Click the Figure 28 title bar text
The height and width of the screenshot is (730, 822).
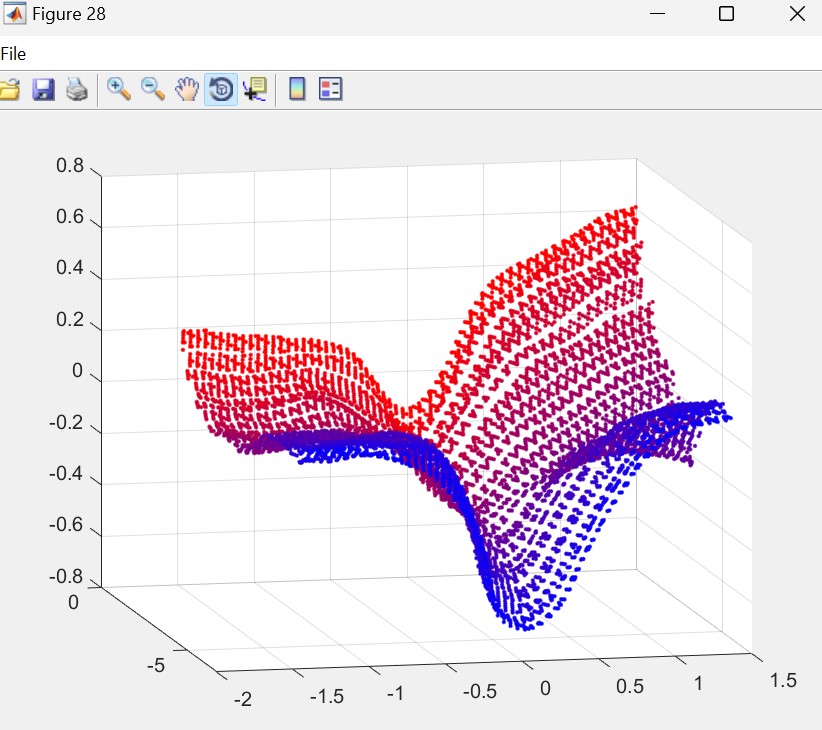point(69,14)
